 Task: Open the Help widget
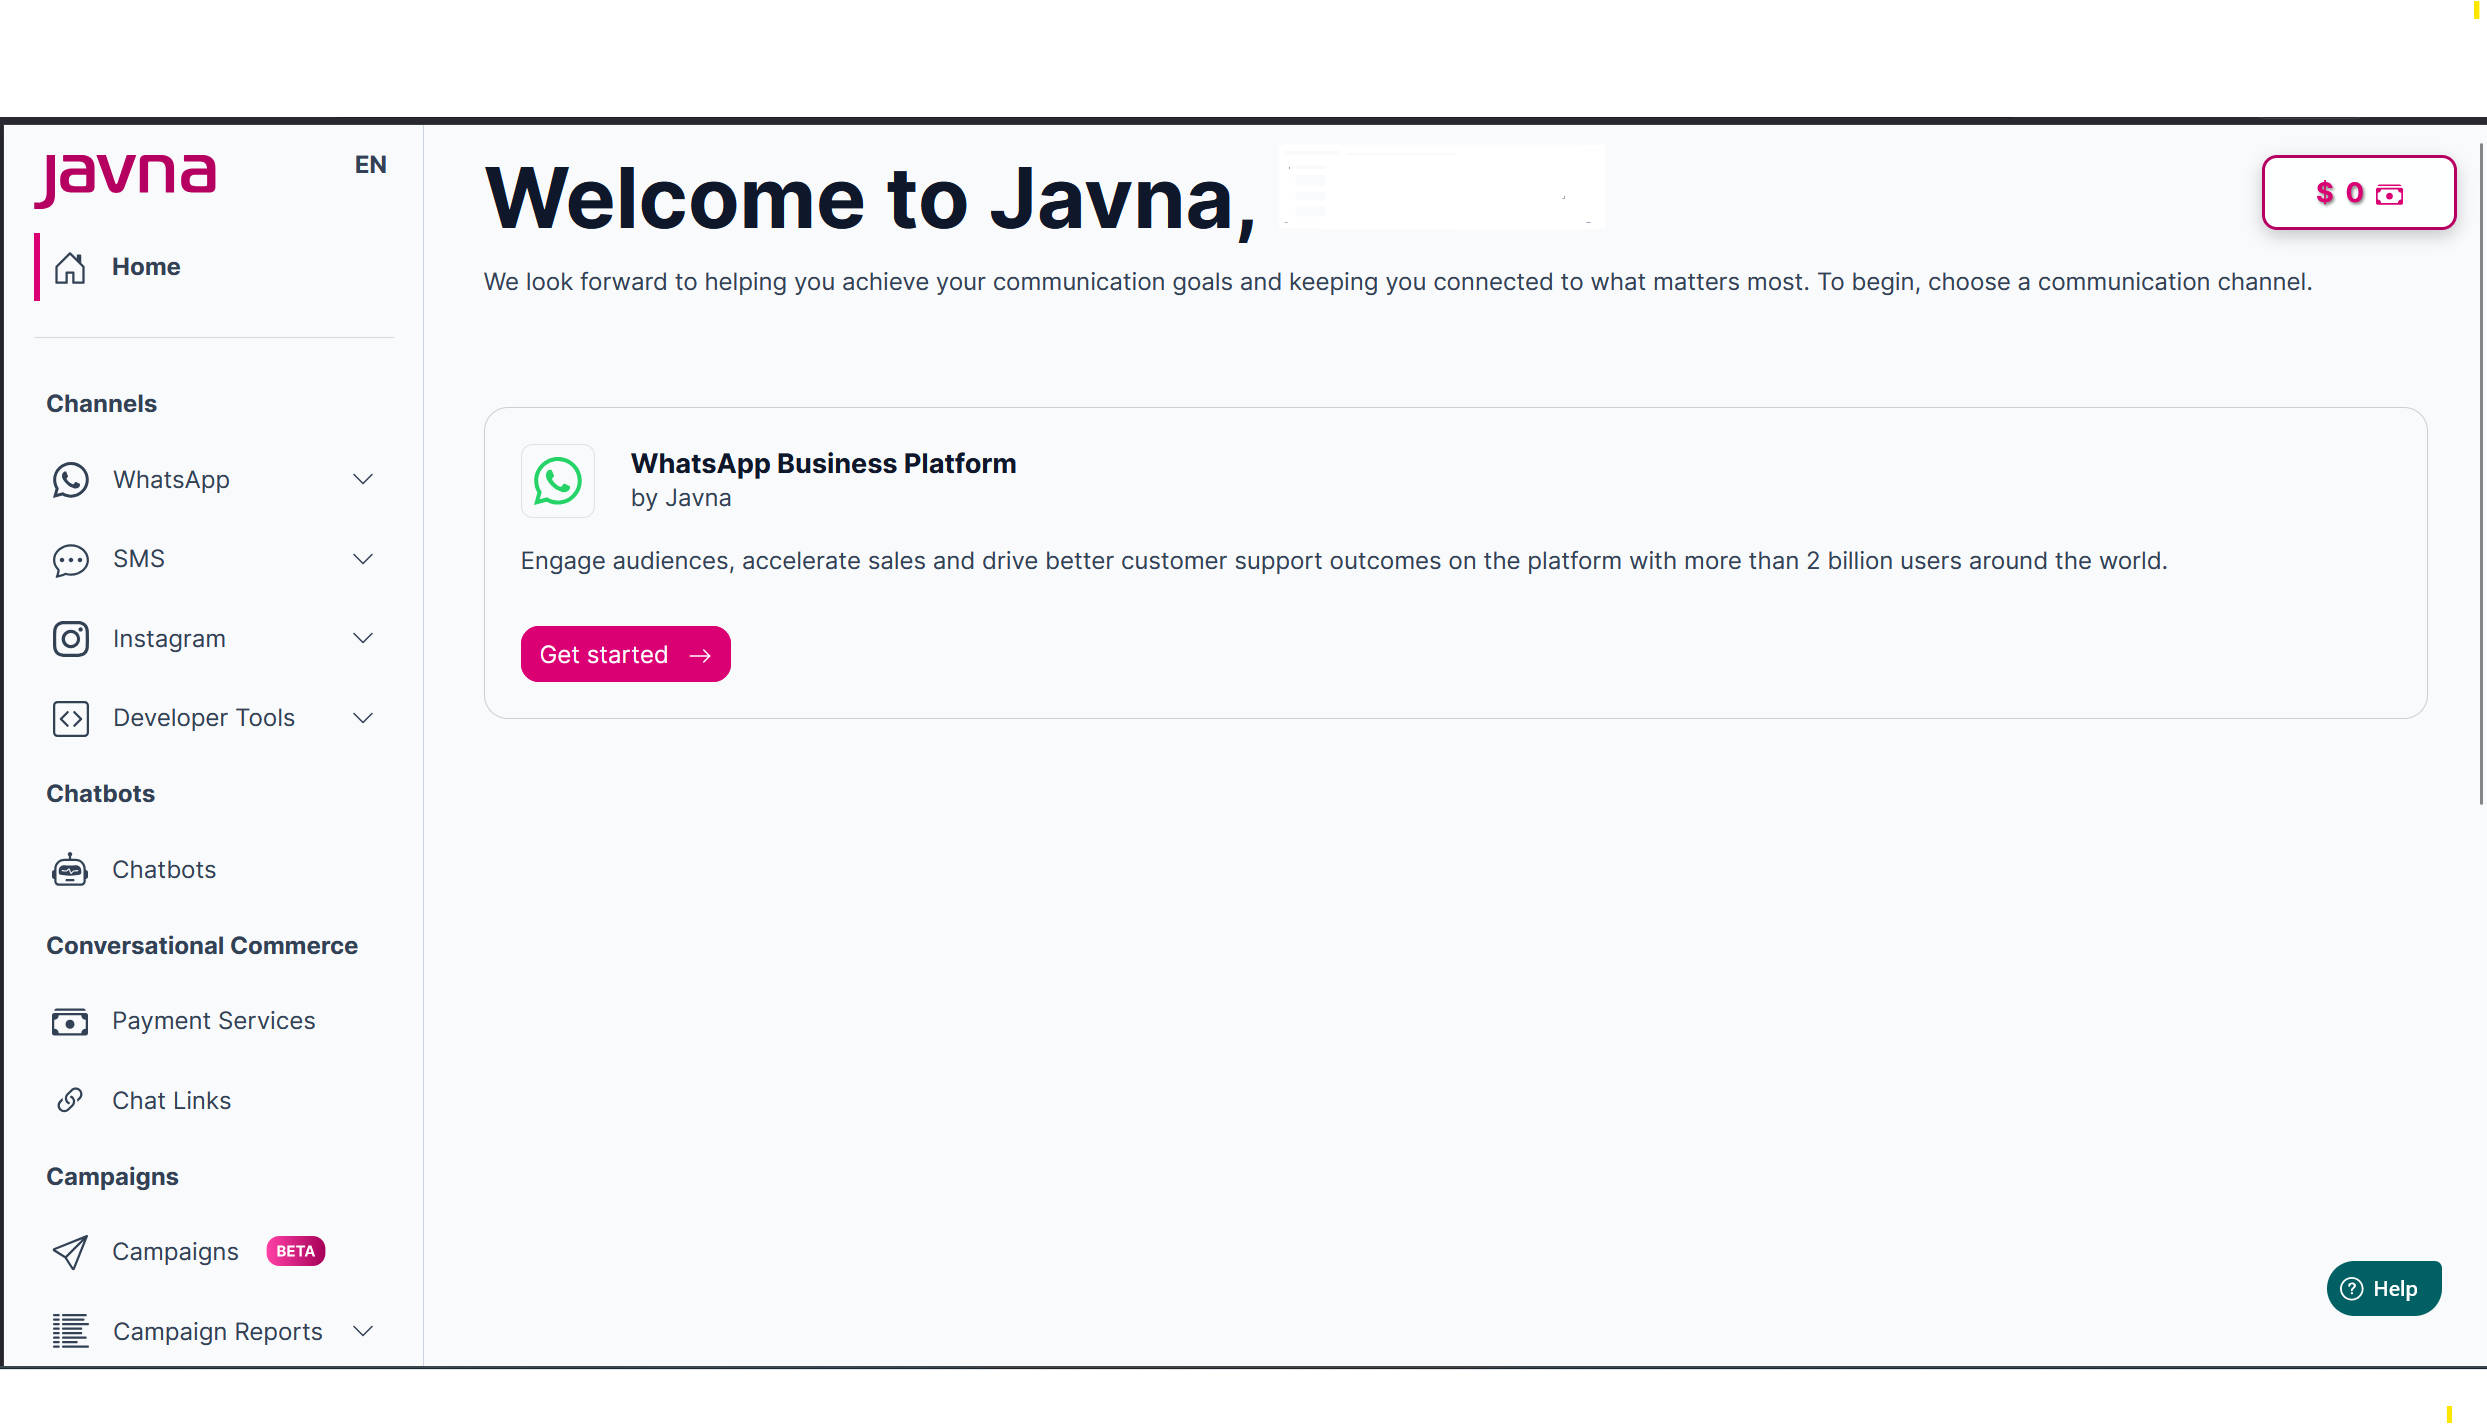(2383, 1288)
